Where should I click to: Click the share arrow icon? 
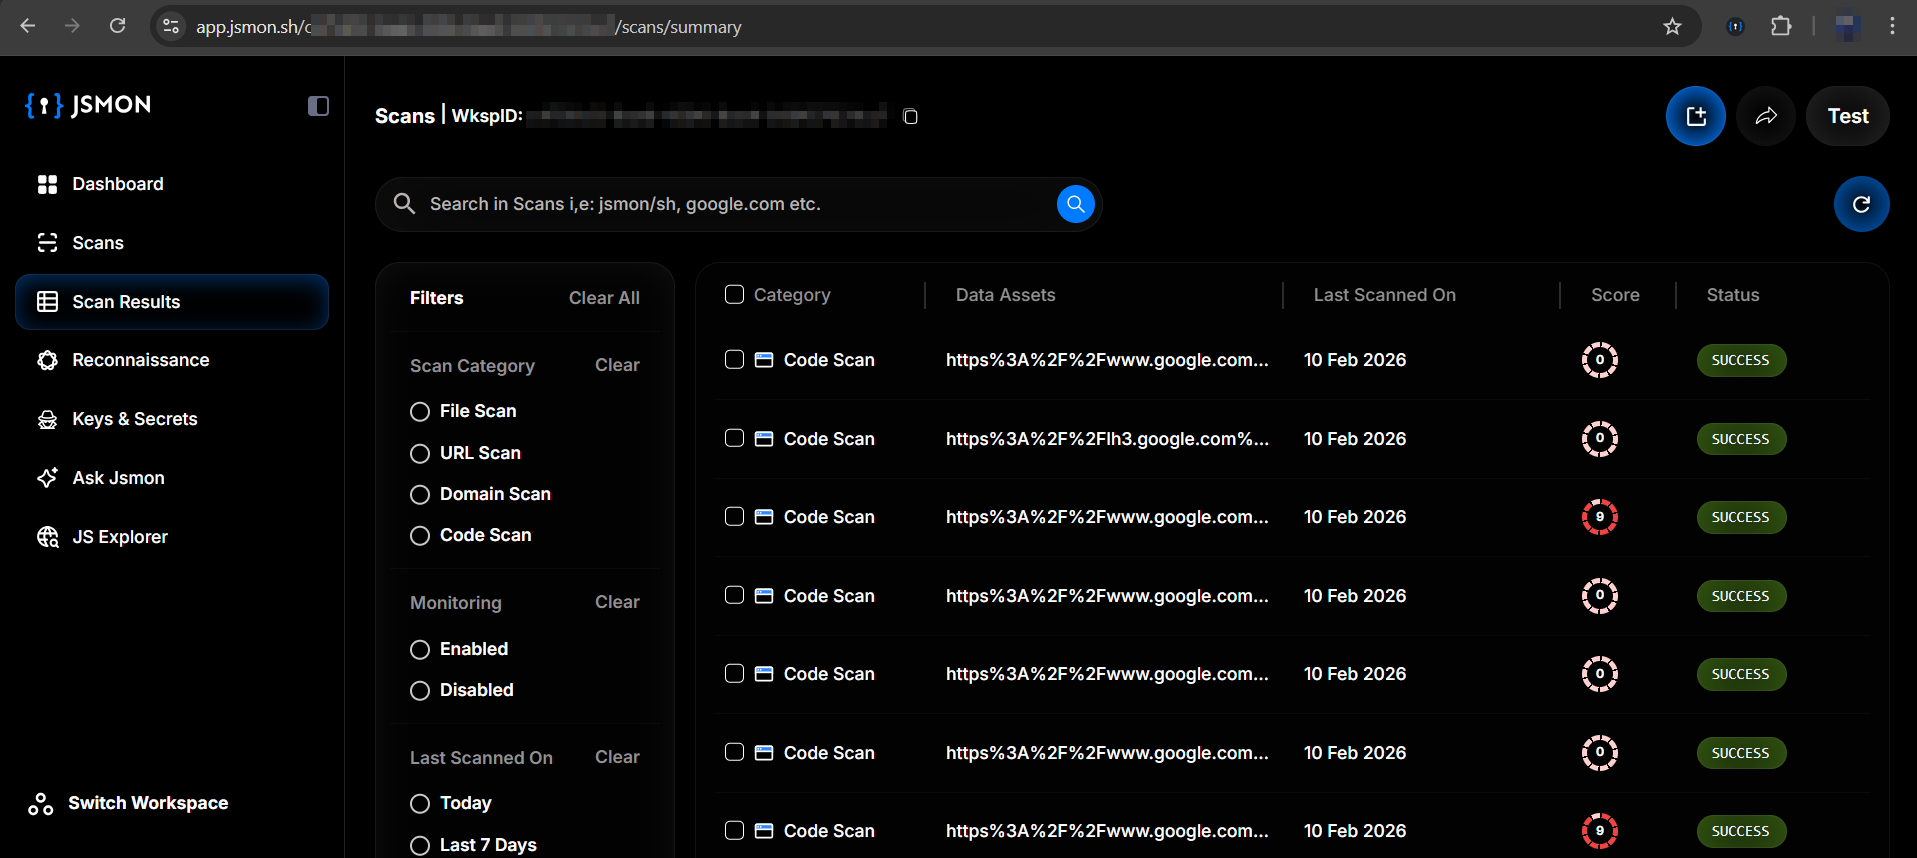pyautogui.click(x=1766, y=116)
